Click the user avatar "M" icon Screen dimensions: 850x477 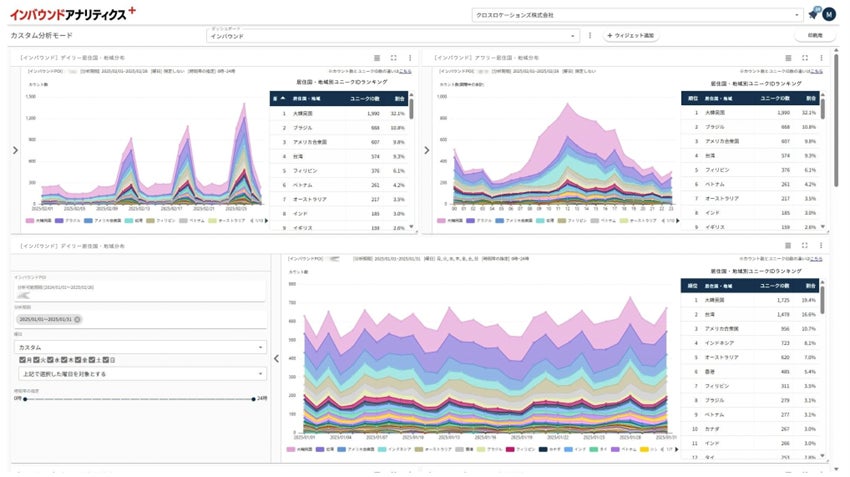click(x=829, y=15)
